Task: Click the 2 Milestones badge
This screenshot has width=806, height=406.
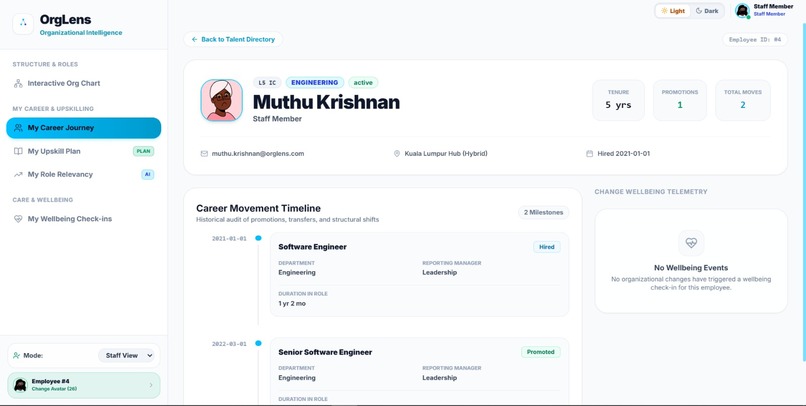Action: 543,212
